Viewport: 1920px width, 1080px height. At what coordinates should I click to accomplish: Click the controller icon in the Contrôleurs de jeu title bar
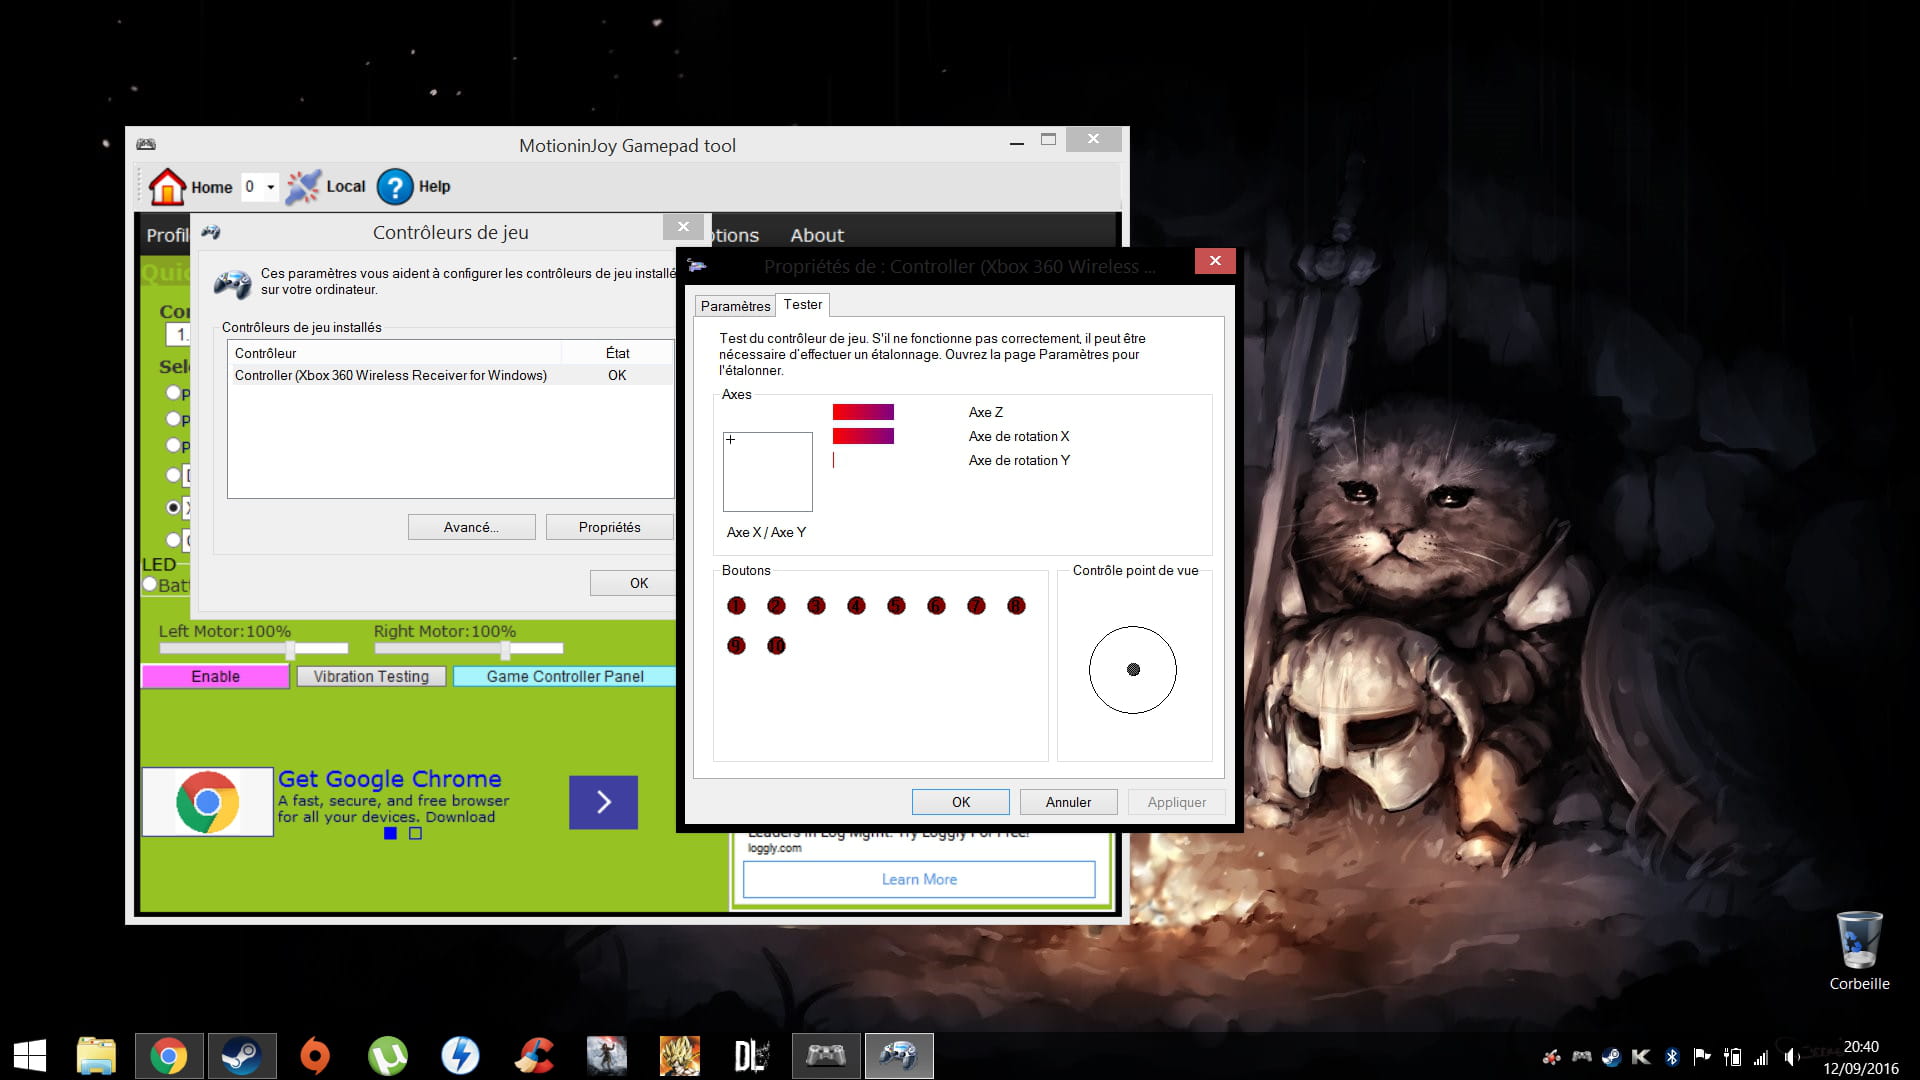click(x=211, y=232)
